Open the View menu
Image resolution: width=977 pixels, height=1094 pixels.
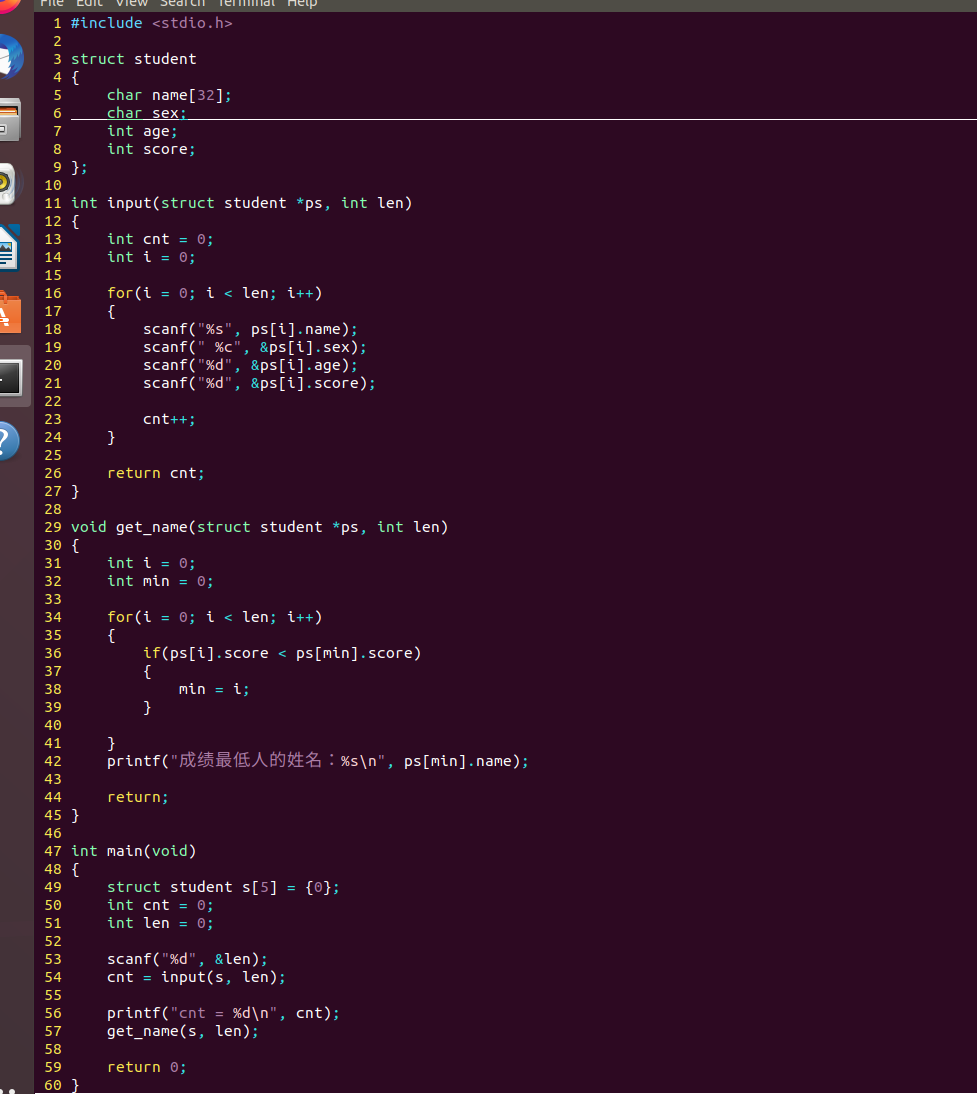point(132,4)
